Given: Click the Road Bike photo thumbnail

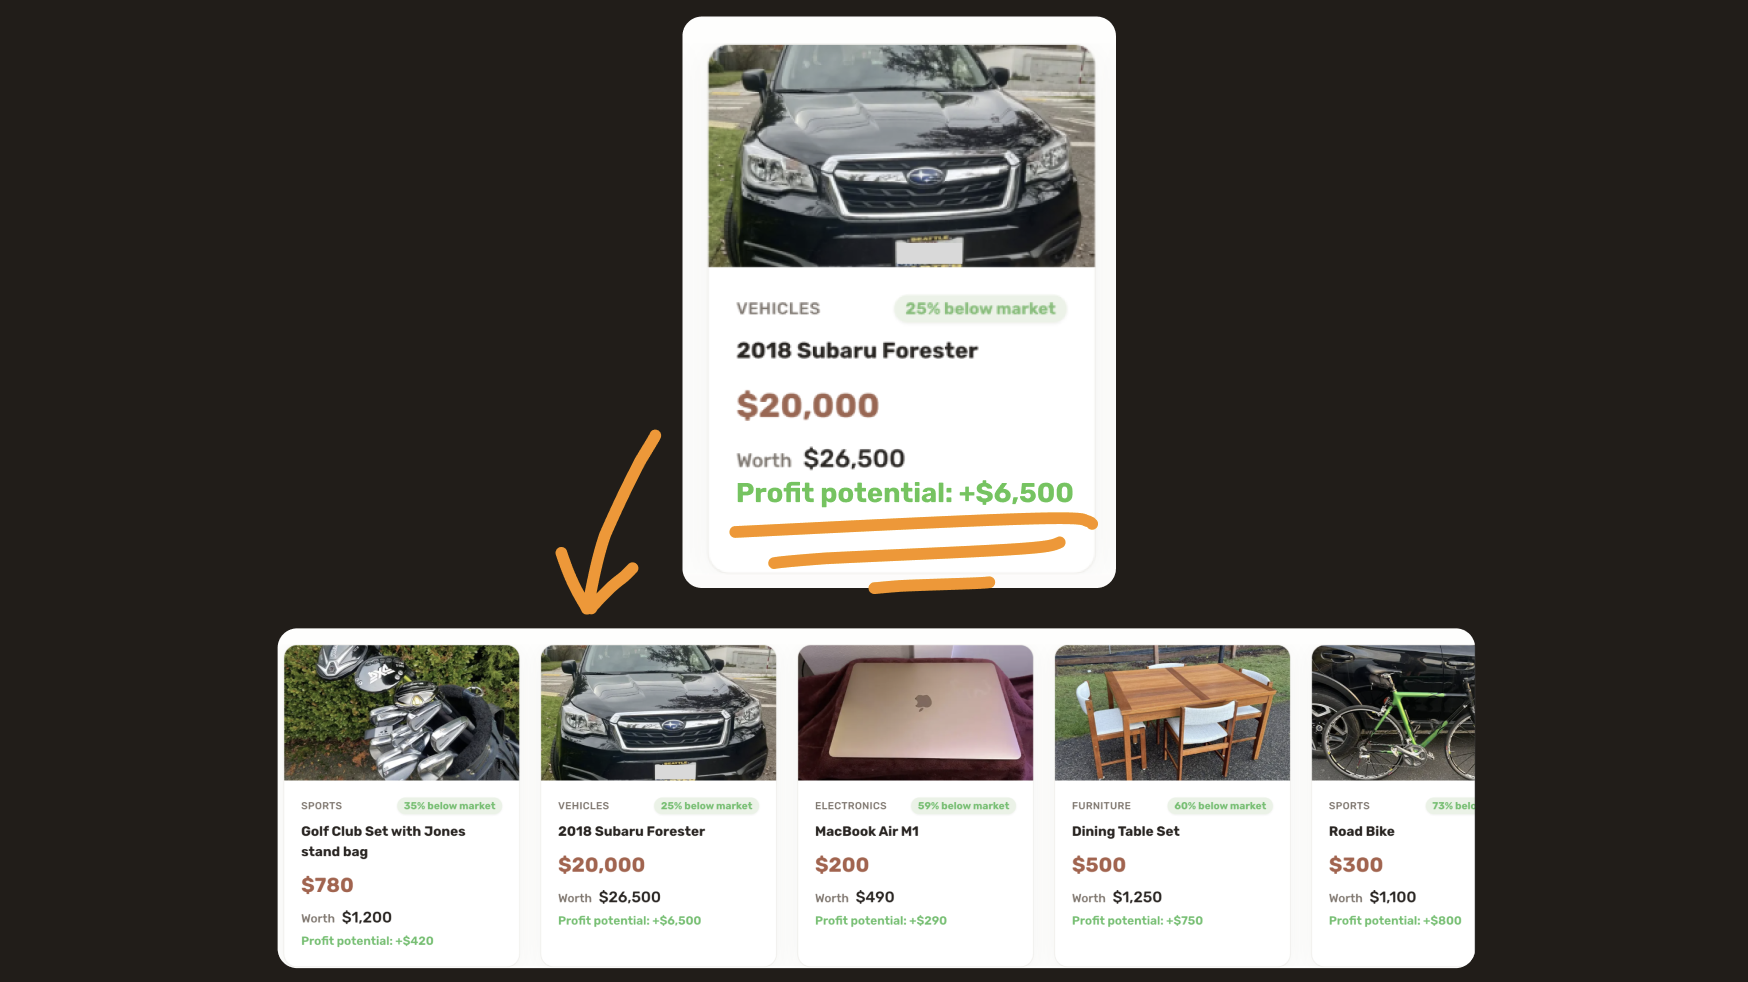Looking at the screenshot, I should [x=1393, y=712].
